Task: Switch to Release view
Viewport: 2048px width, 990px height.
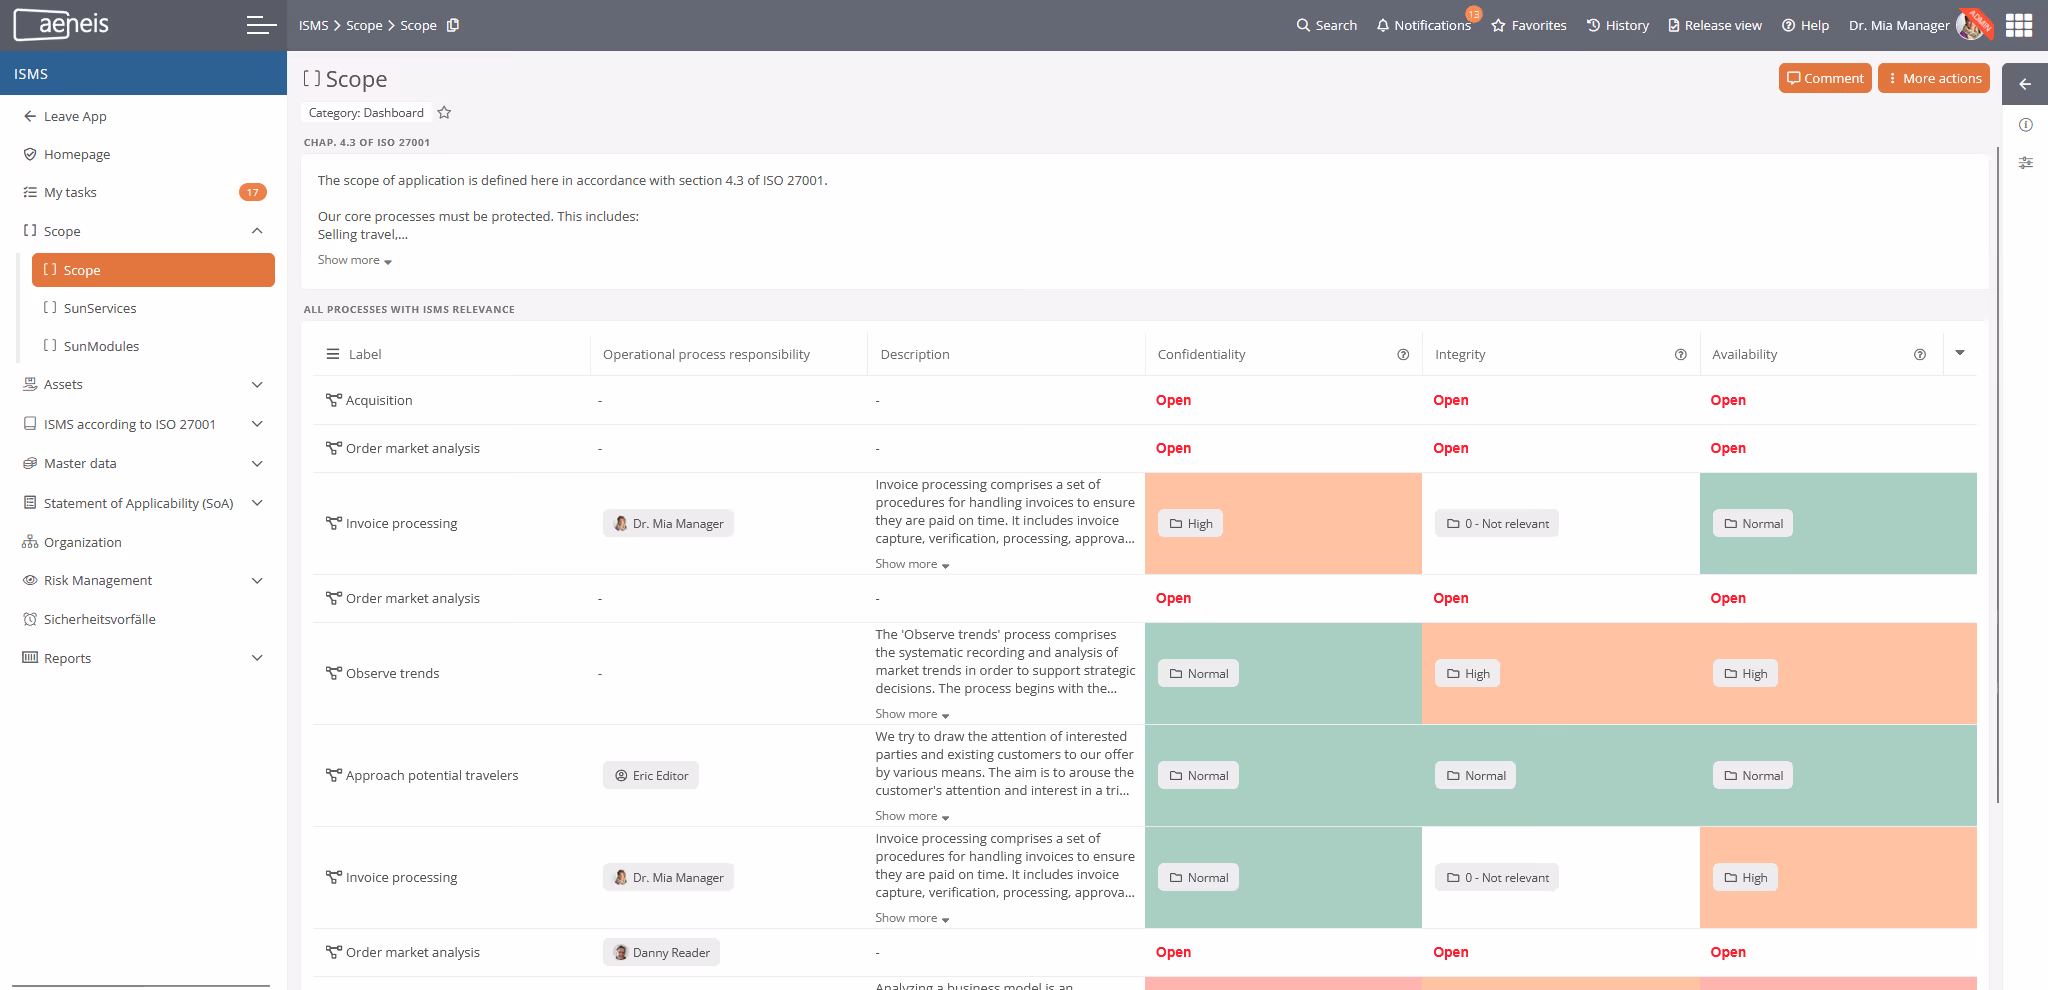Action: click(x=1715, y=25)
